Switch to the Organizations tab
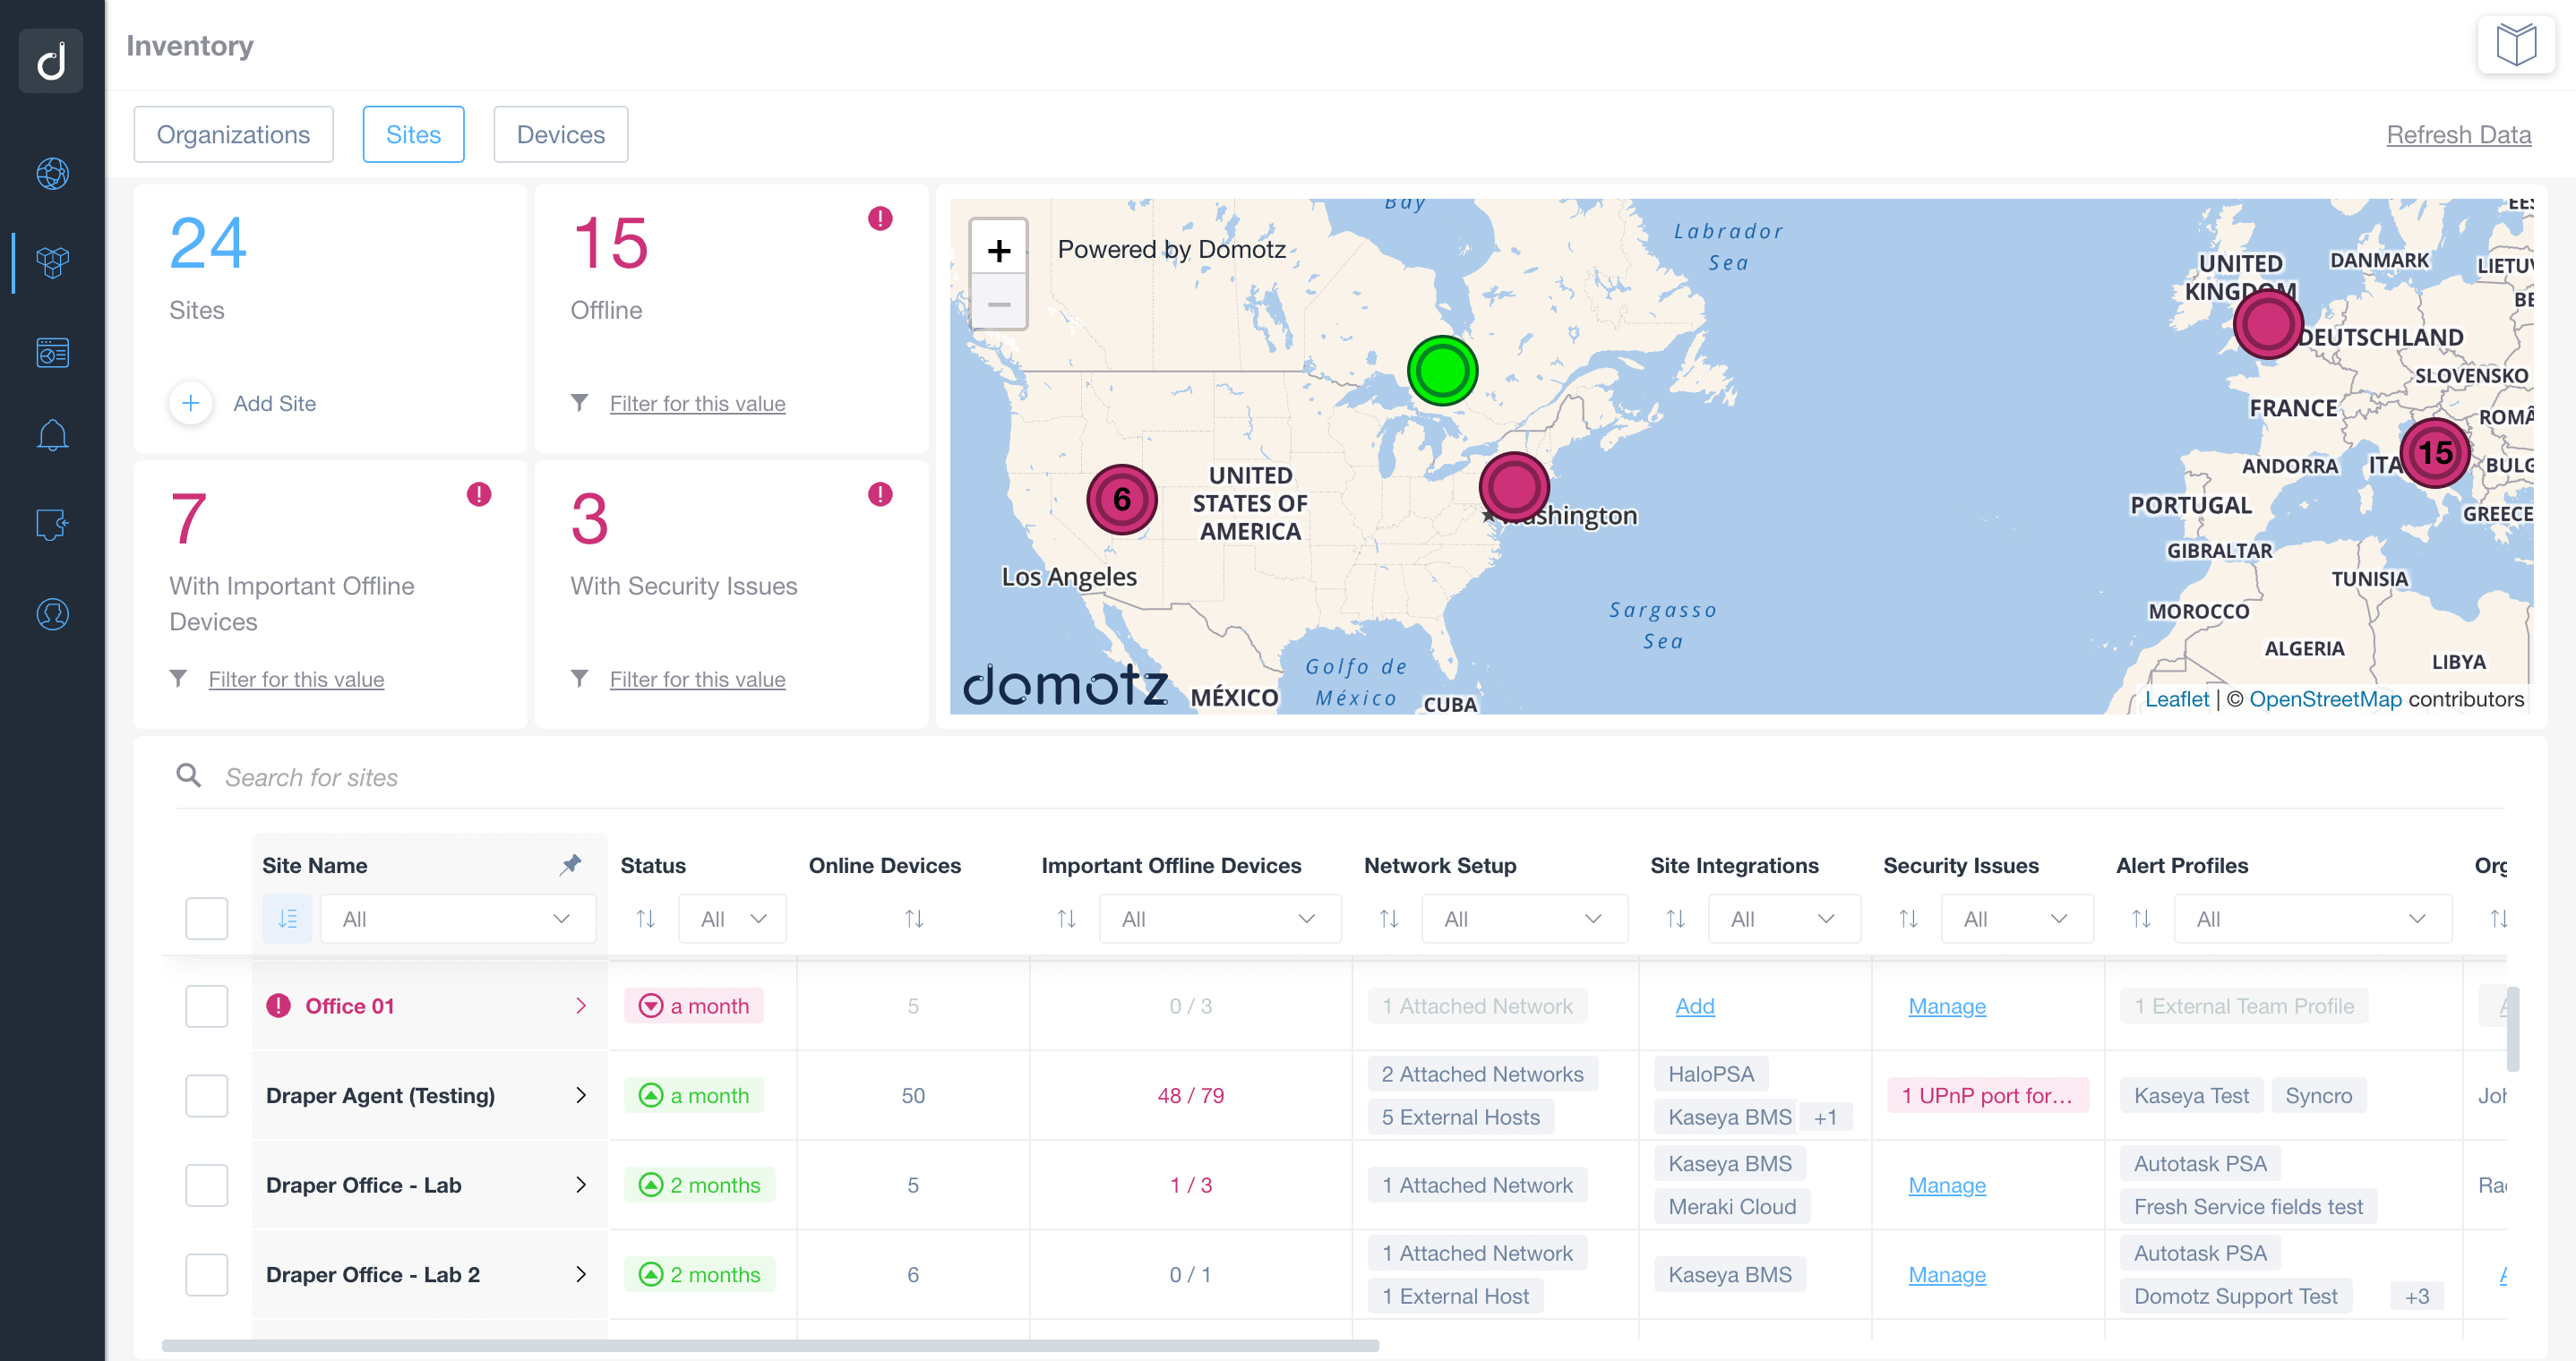2576x1361 pixels. click(x=233, y=133)
